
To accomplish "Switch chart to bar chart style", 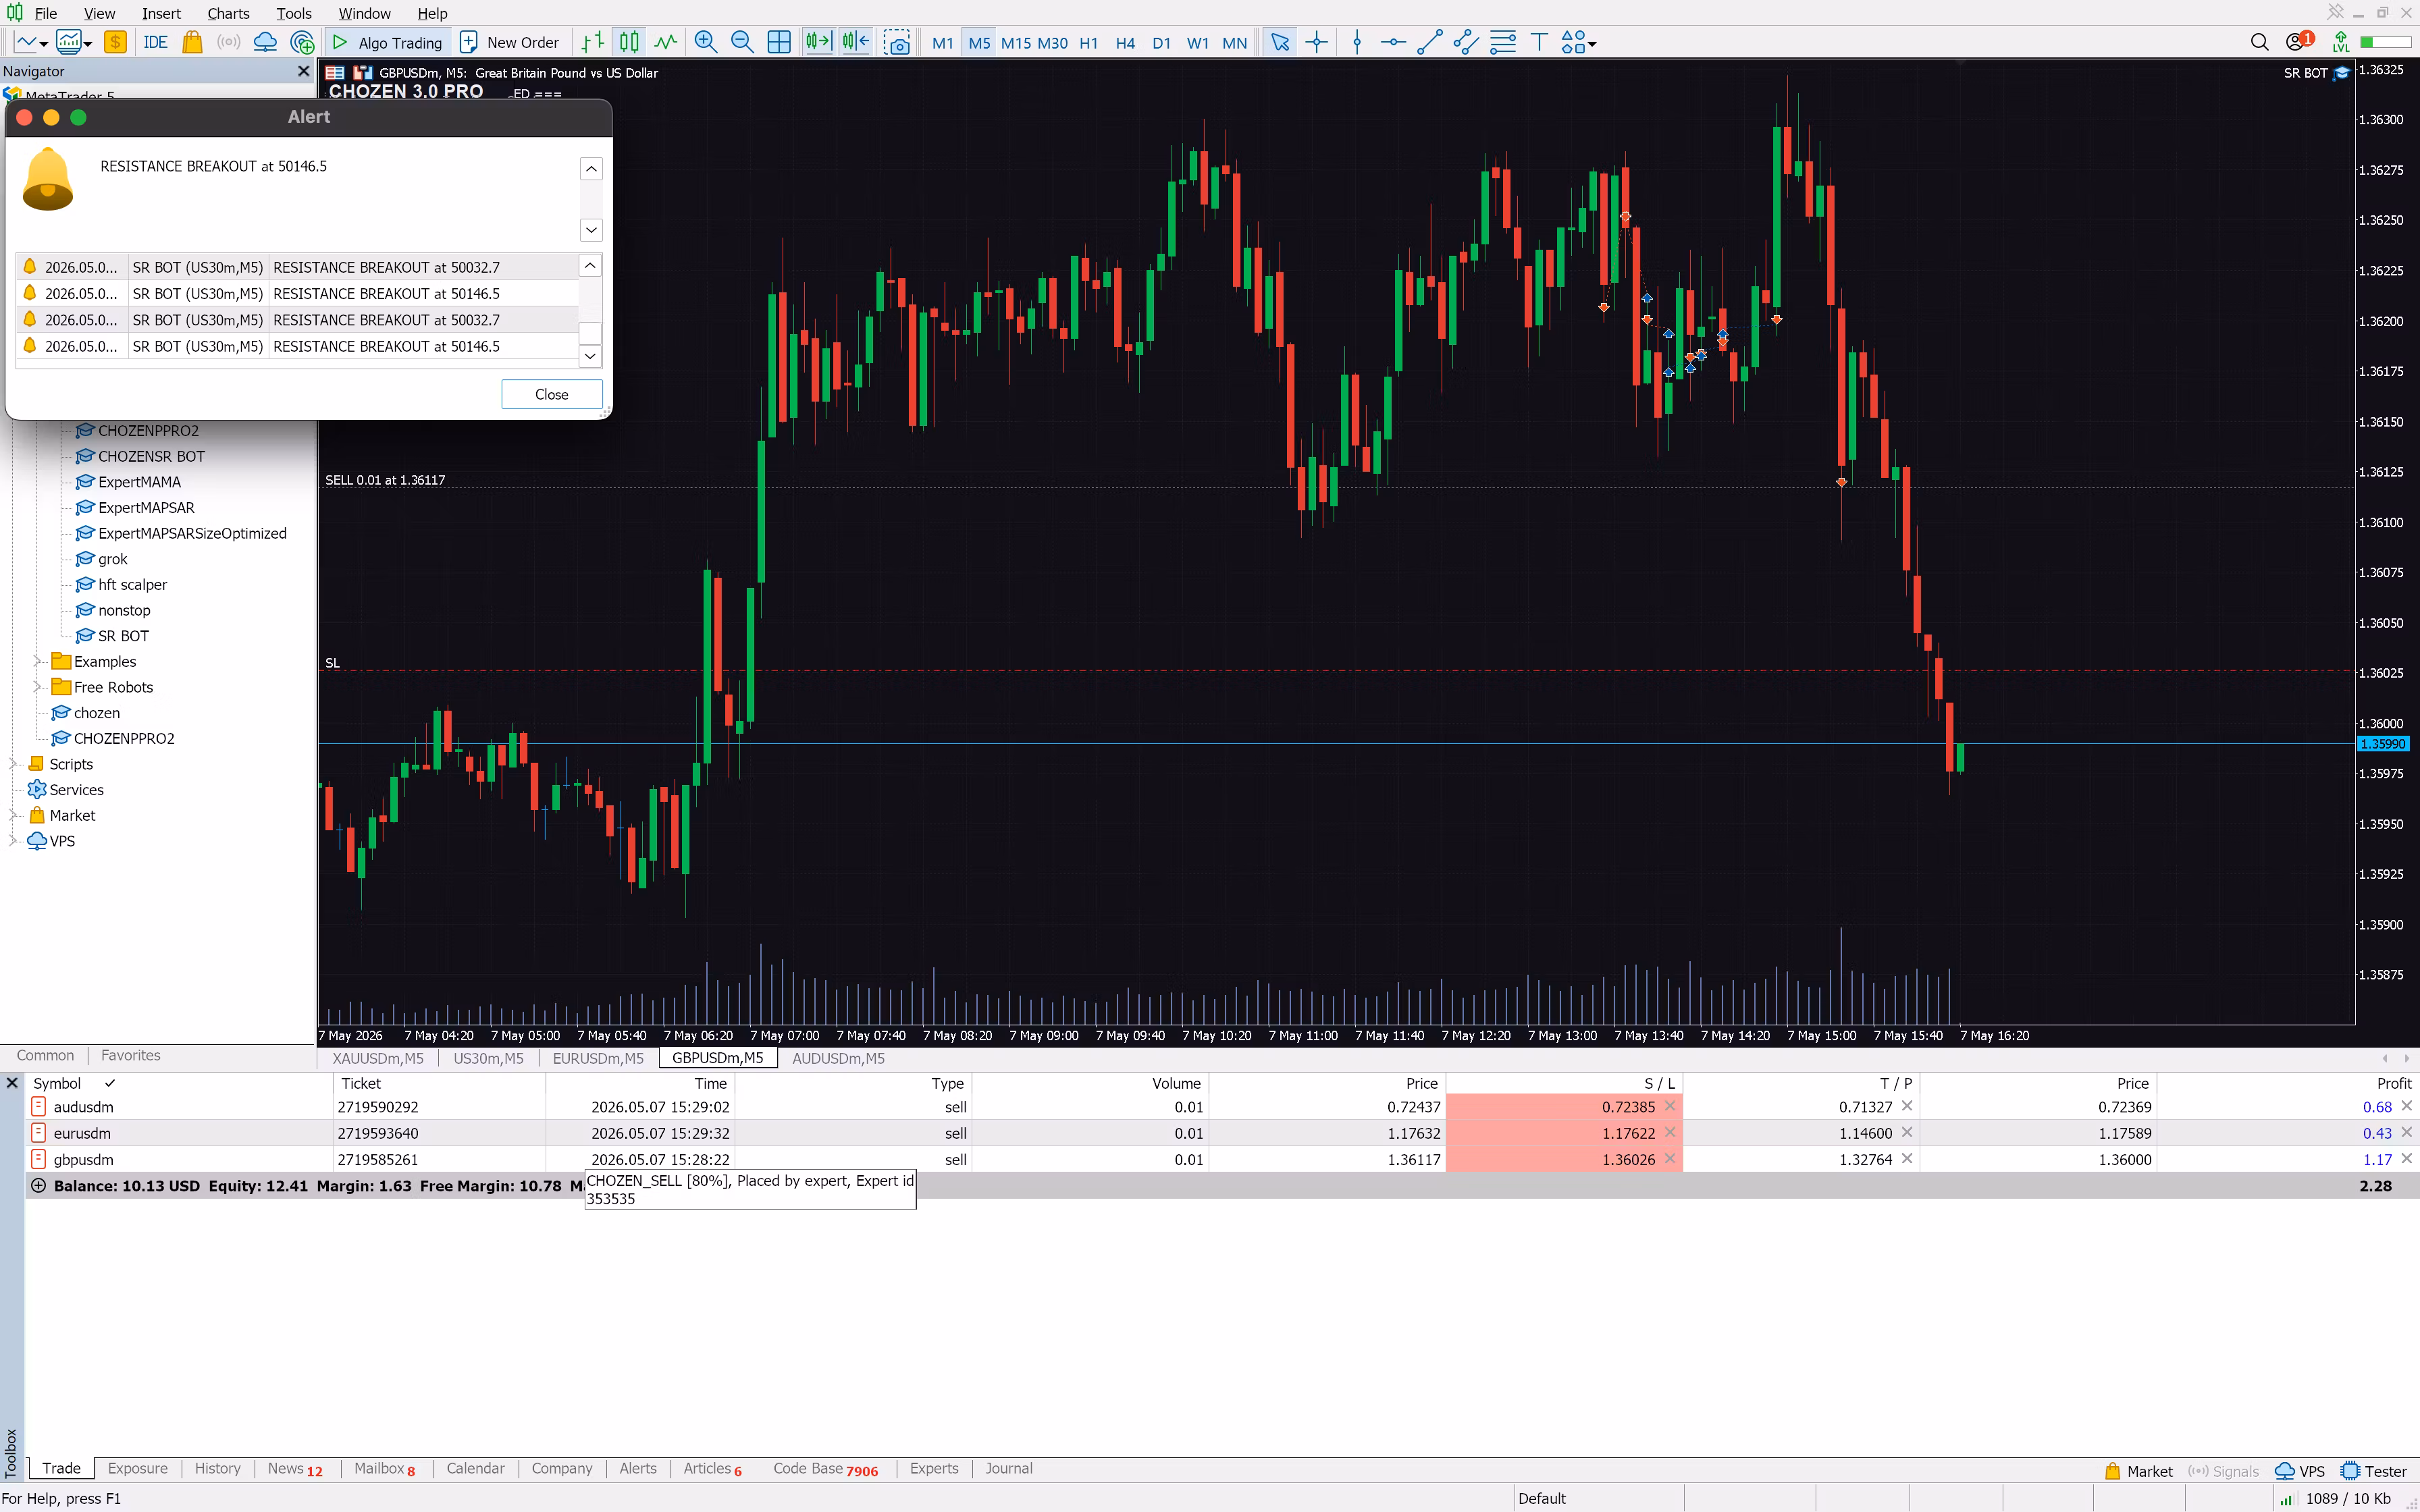I will (x=592, y=42).
